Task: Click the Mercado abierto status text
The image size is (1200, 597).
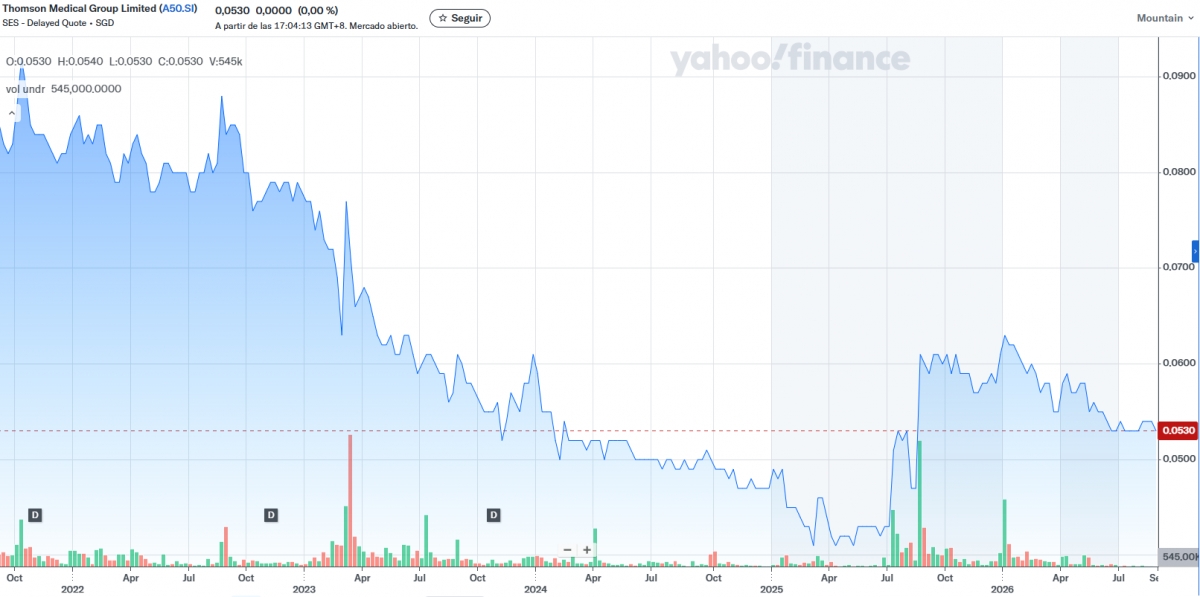Action: (x=382, y=26)
